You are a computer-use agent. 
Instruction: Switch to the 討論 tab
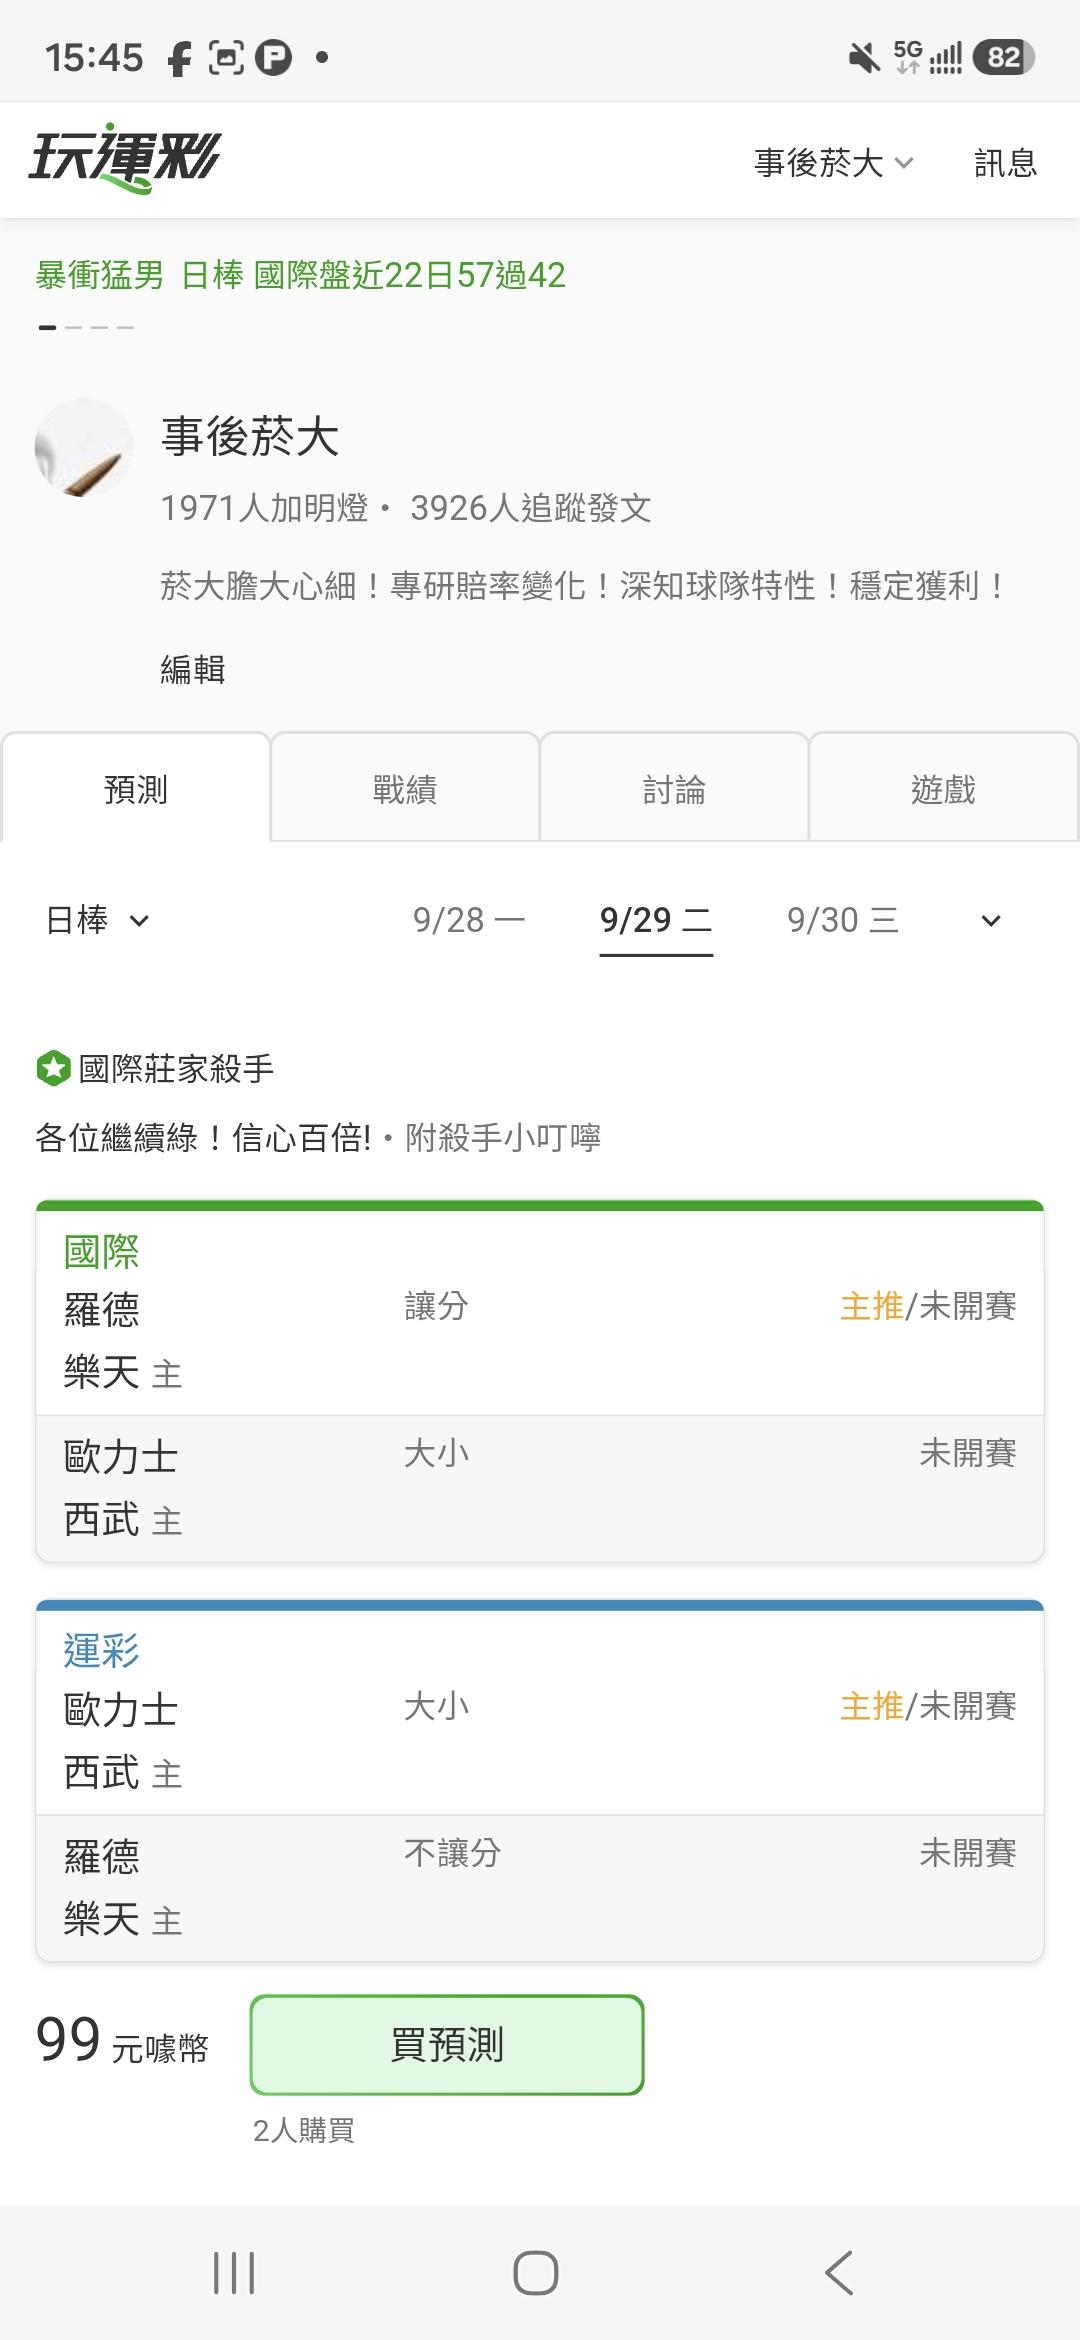tap(674, 789)
